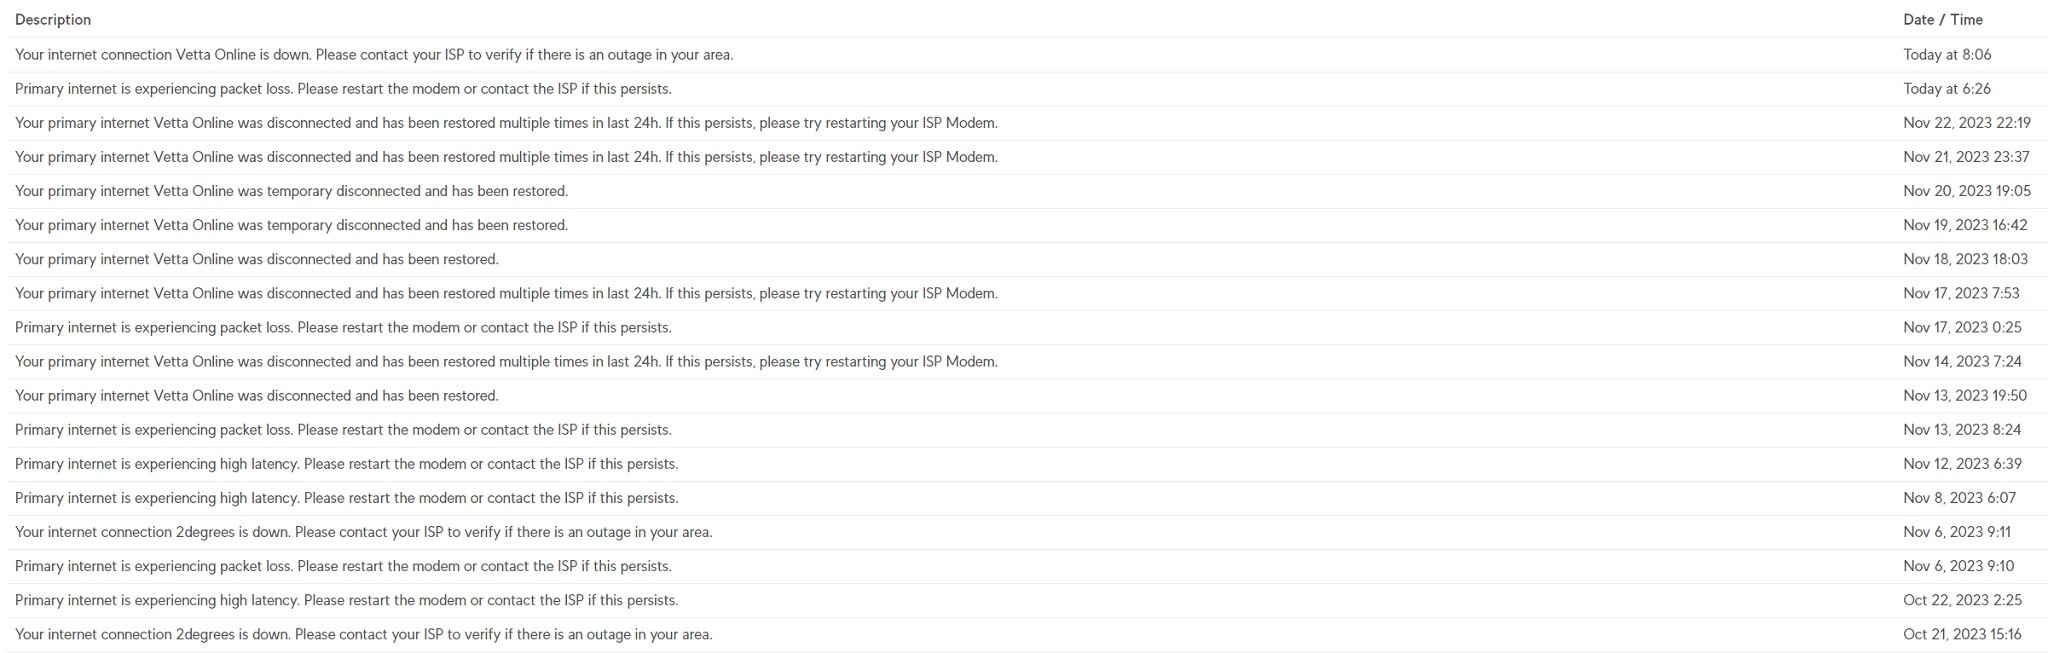
Task: Click the Nov 21, 2023 23:37 notification row
Action: click(506, 157)
